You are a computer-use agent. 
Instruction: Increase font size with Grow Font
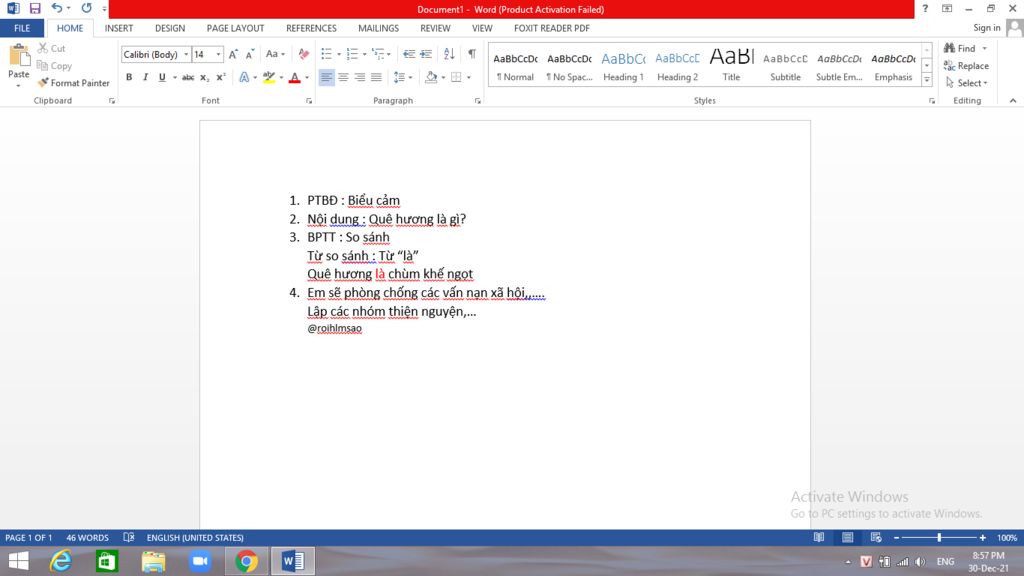[233, 54]
